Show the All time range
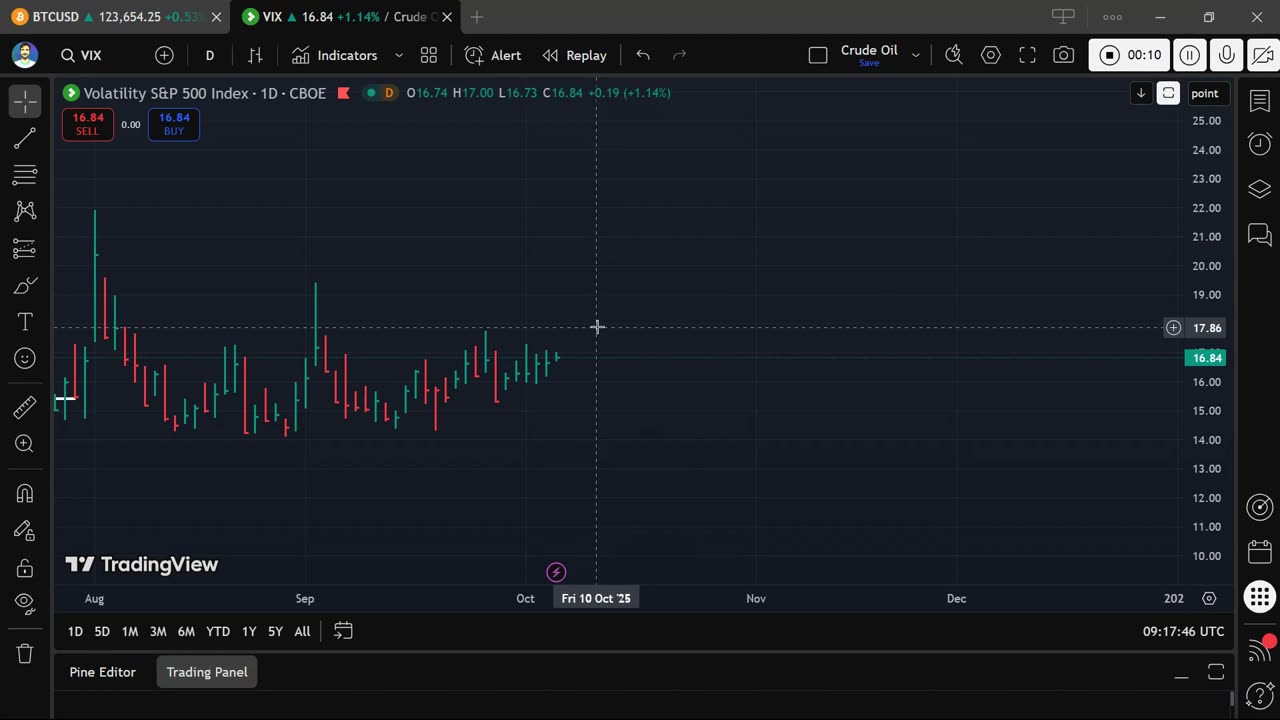The image size is (1280, 720). (x=302, y=631)
